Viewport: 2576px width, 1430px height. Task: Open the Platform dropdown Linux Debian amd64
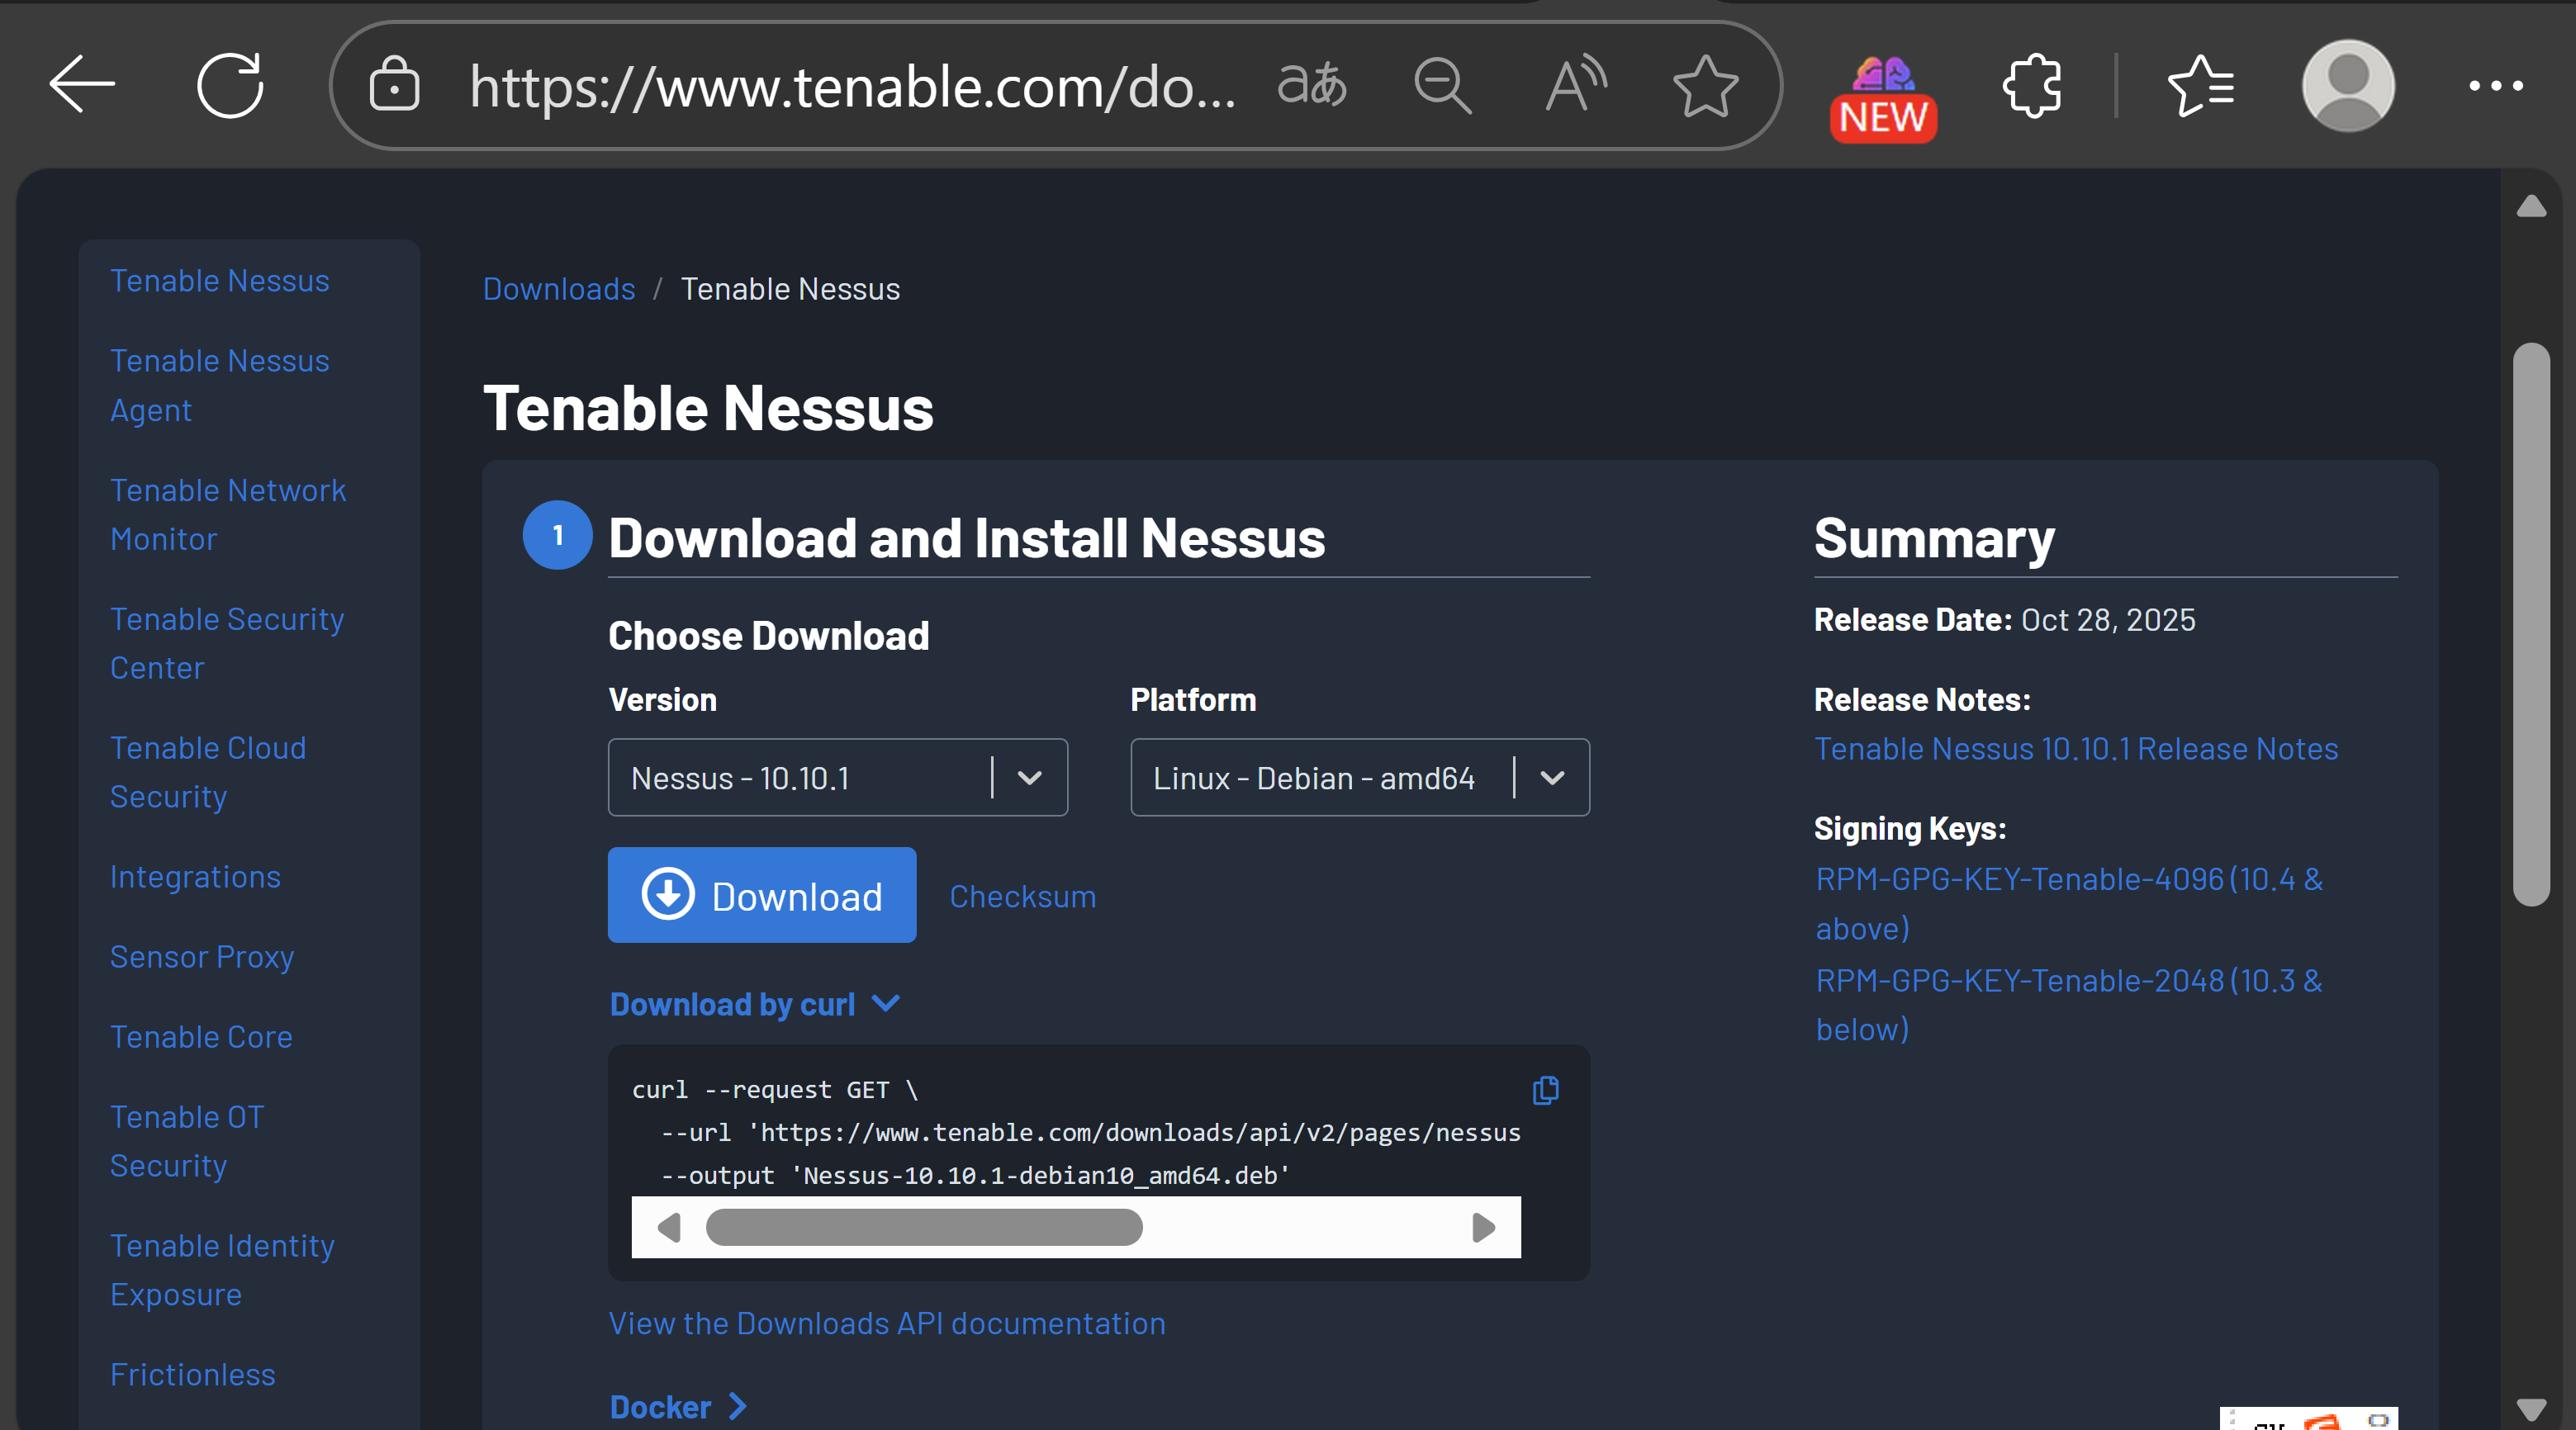[1359, 778]
